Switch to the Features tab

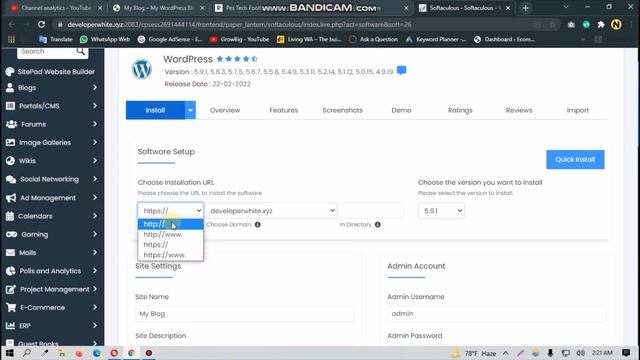(x=284, y=110)
